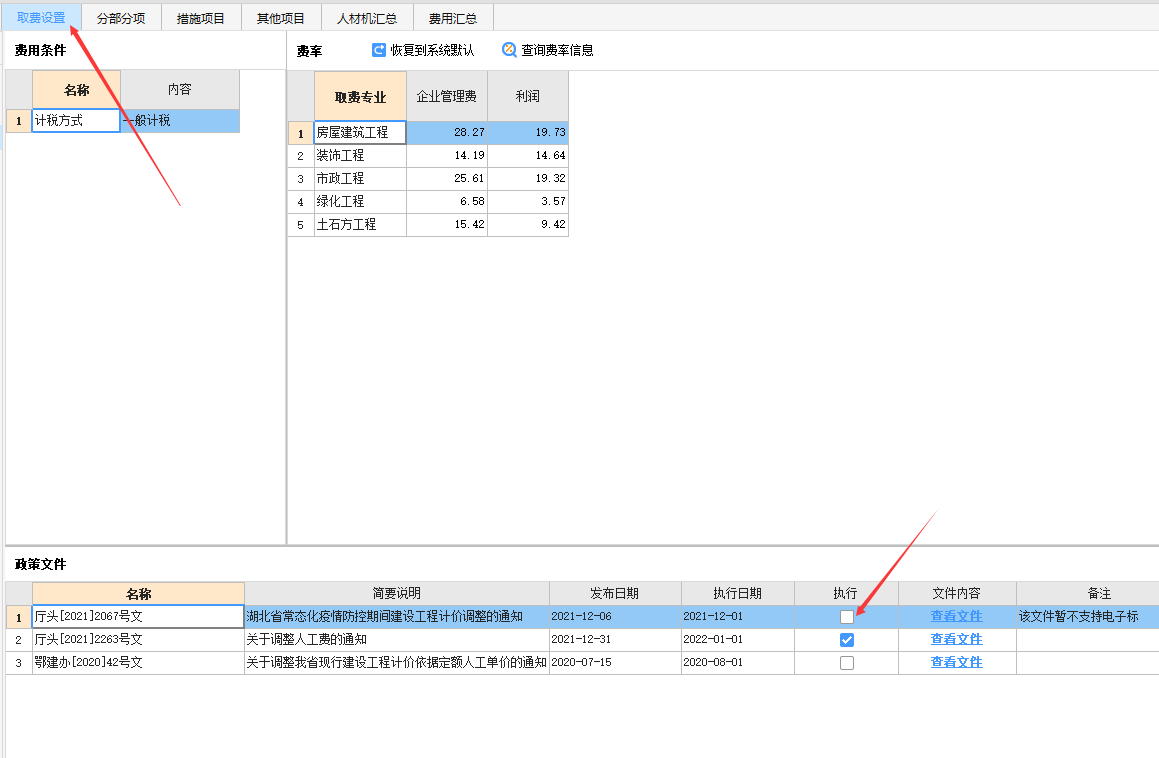Check the 执行 box for 厅头[2021]2067号文
The height and width of the screenshot is (758, 1159).
point(847,617)
